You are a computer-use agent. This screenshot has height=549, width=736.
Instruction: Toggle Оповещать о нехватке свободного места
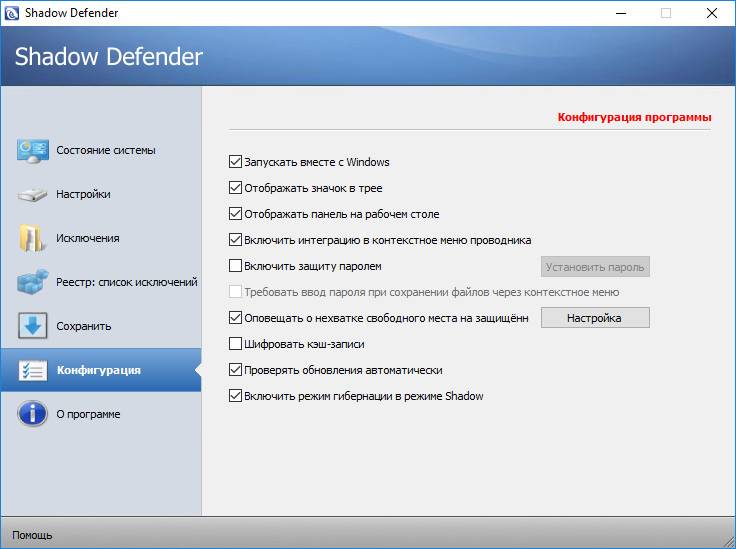tap(235, 318)
